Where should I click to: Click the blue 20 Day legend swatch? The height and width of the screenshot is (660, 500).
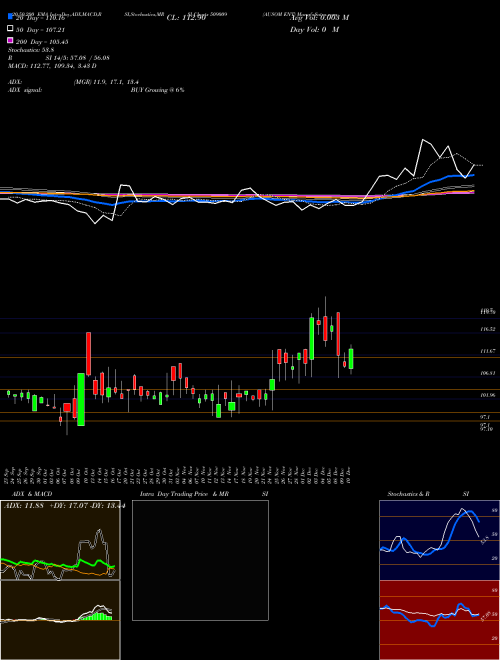[10, 17]
